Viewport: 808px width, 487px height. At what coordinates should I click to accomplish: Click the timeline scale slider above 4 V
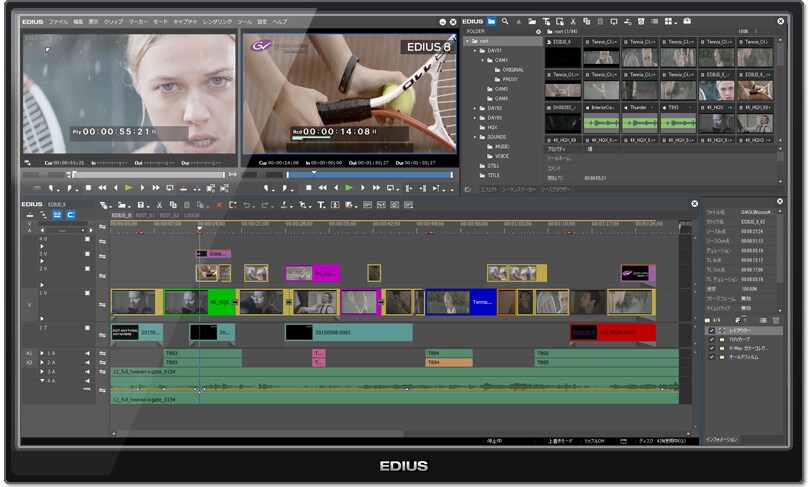tap(66, 230)
